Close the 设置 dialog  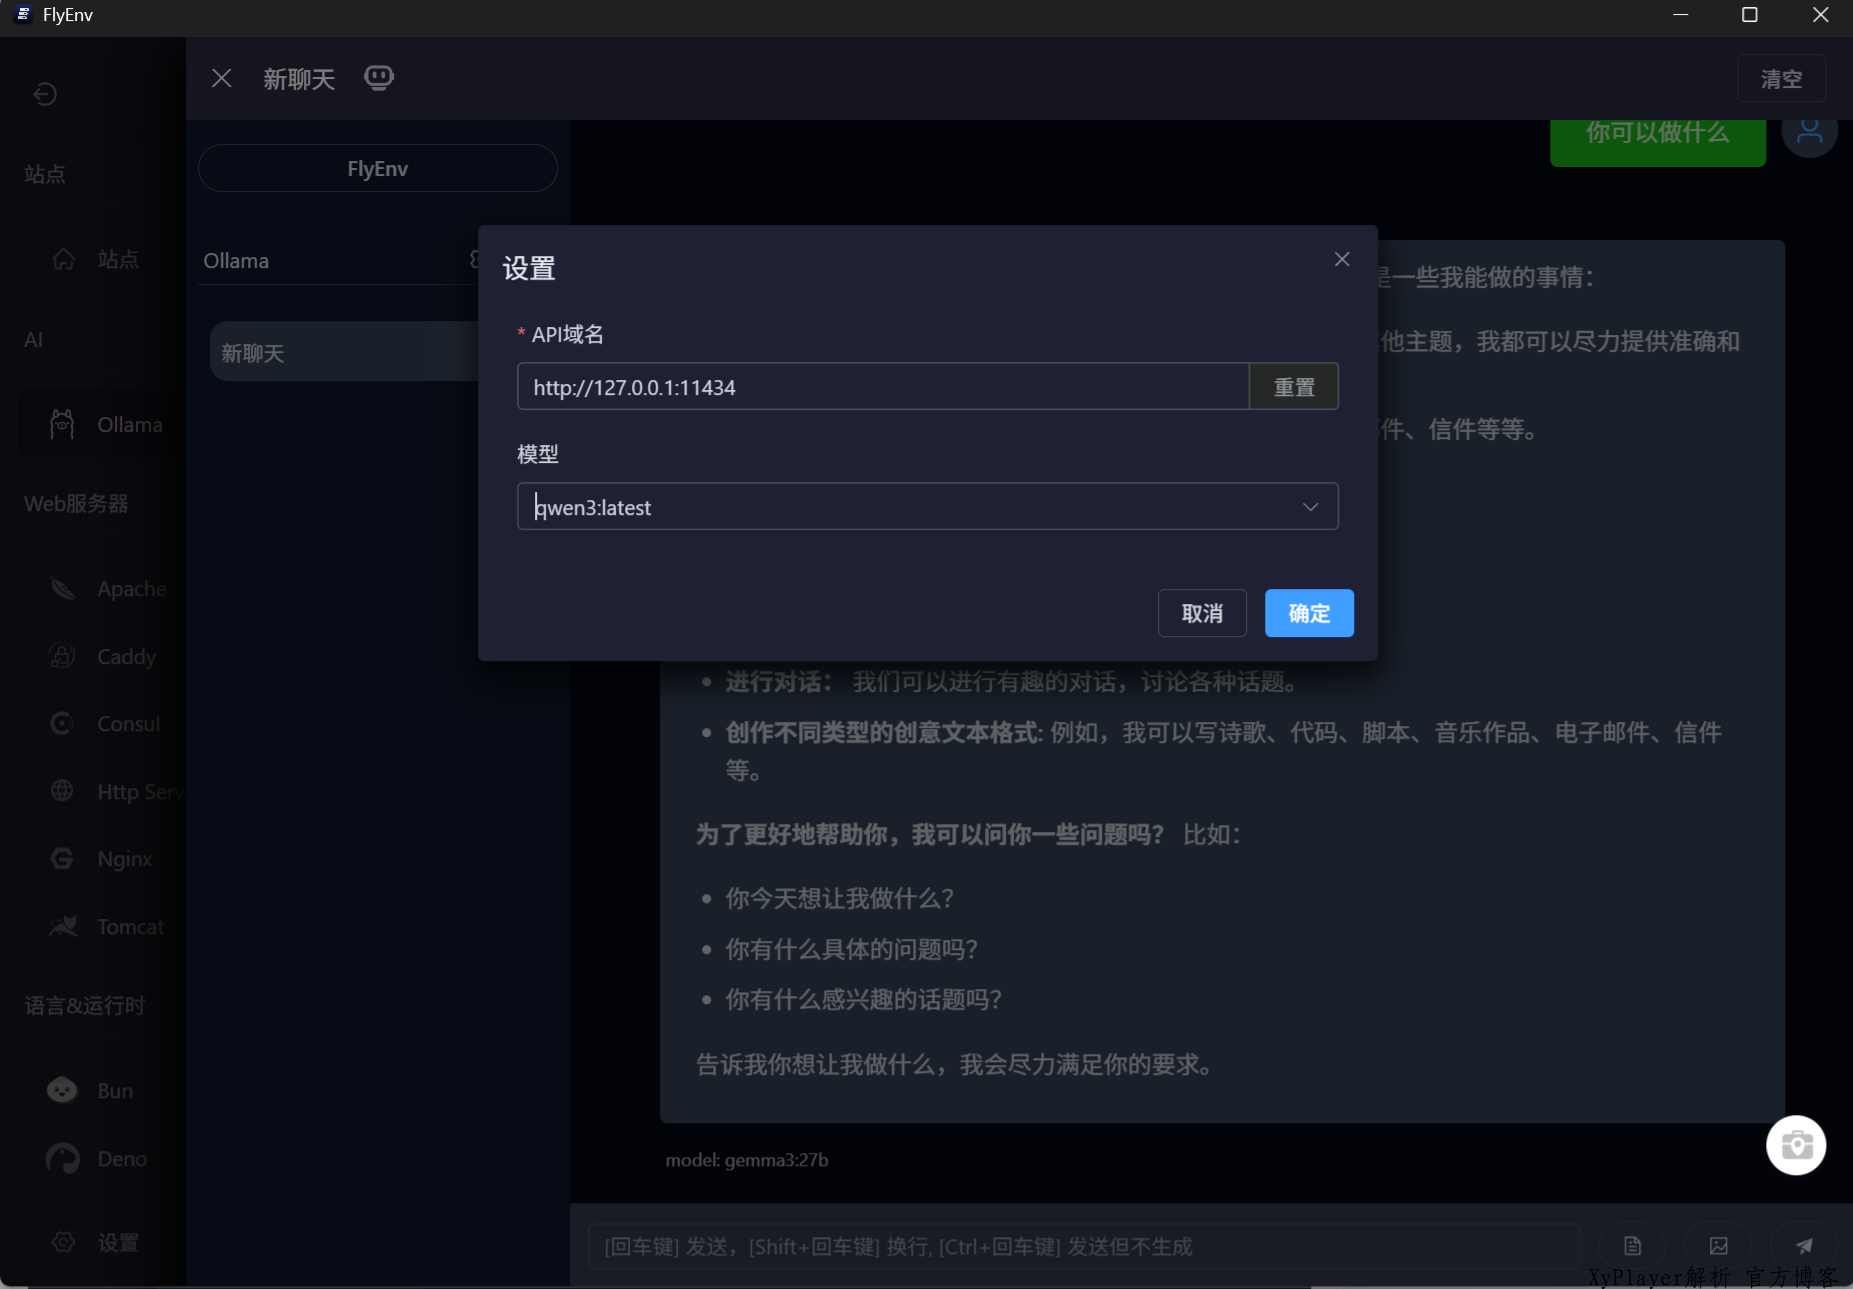point(1342,260)
